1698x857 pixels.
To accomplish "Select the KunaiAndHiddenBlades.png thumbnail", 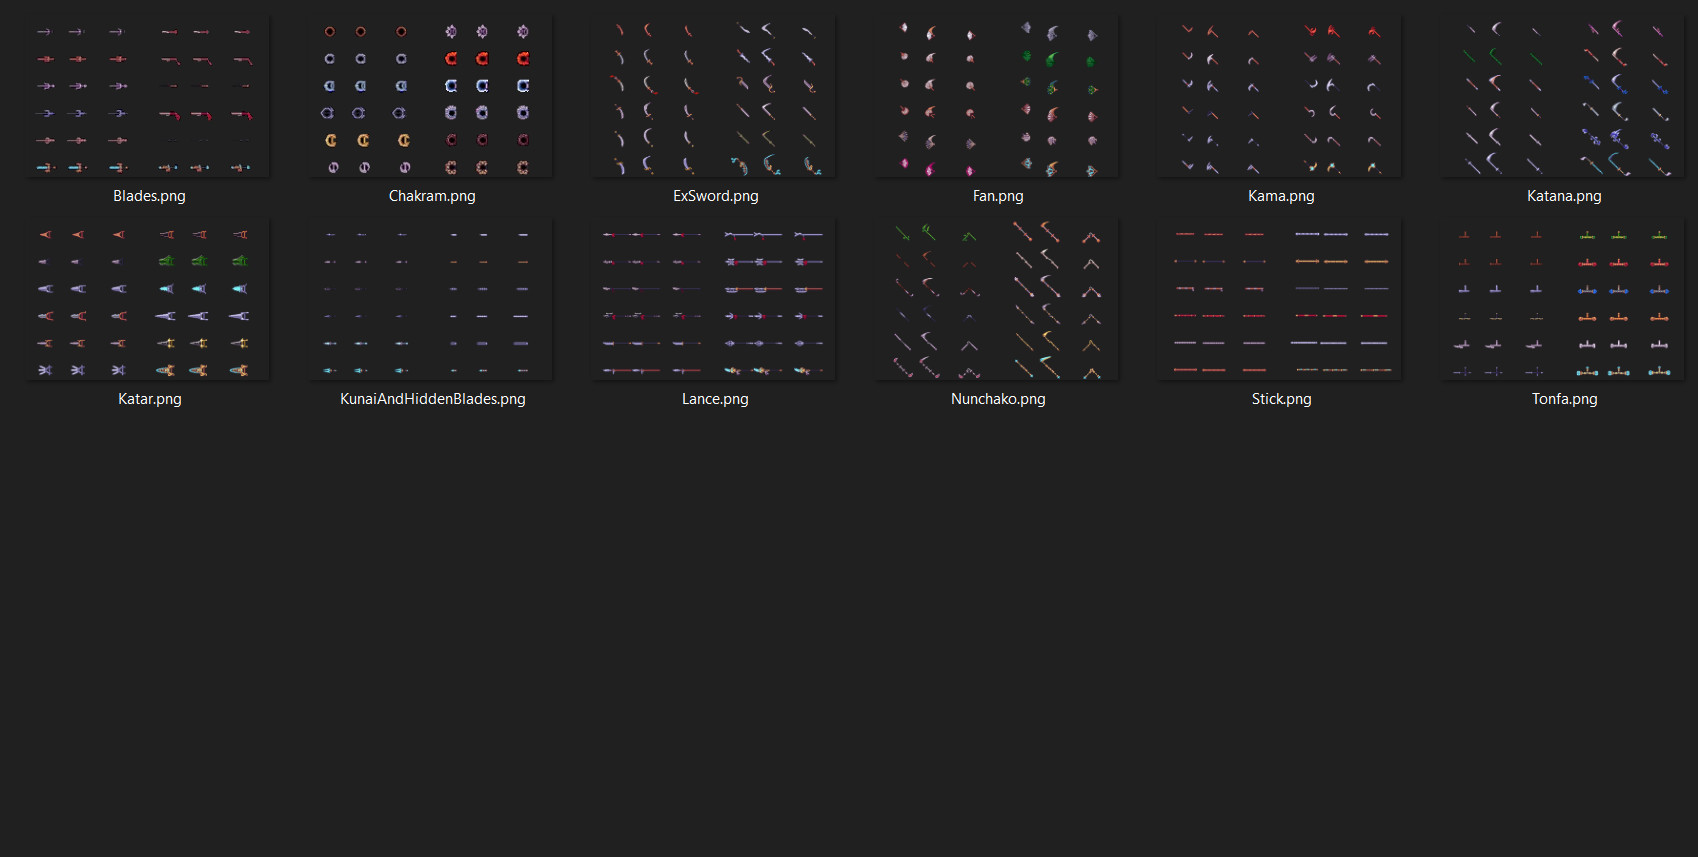I will click(x=432, y=300).
